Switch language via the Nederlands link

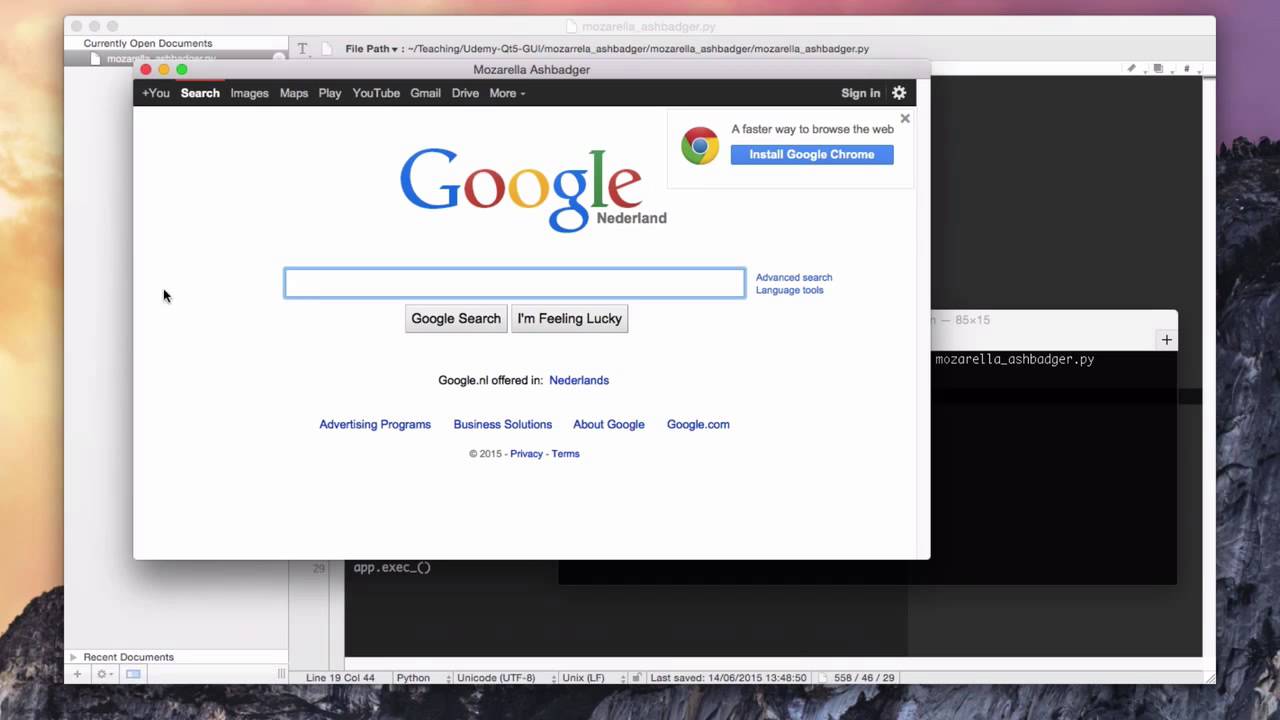click(x=579, y=380)
